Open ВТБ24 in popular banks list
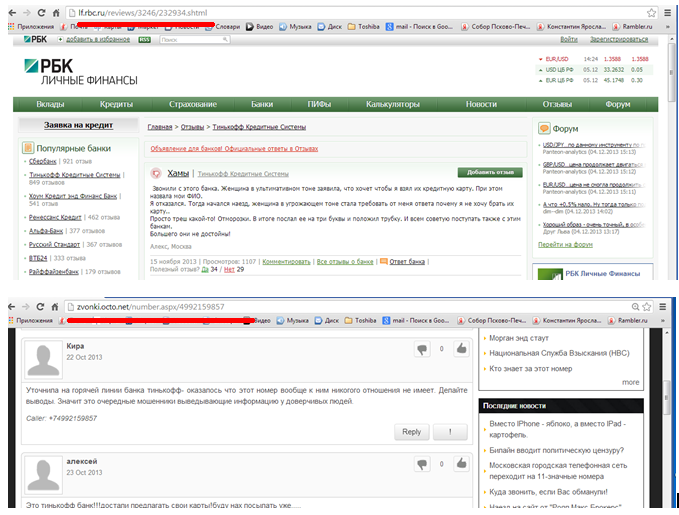The width and height of the screenshot is (679, 515). tap(38, 258)
